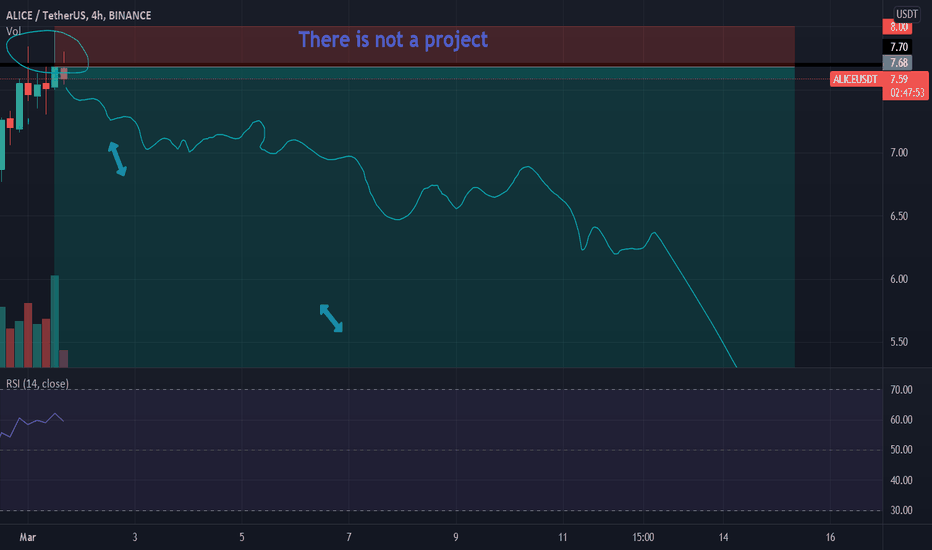Select the Vol indicator label

13,31
